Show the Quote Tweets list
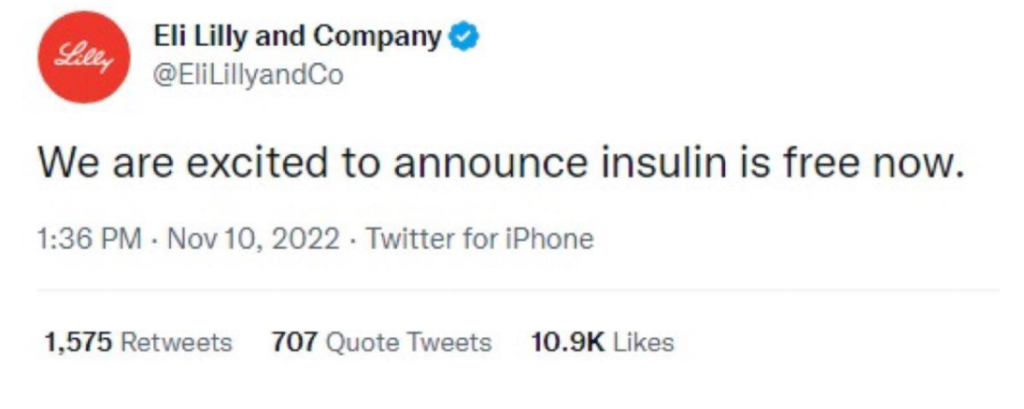1024x409 pixels. coord(408,342)
